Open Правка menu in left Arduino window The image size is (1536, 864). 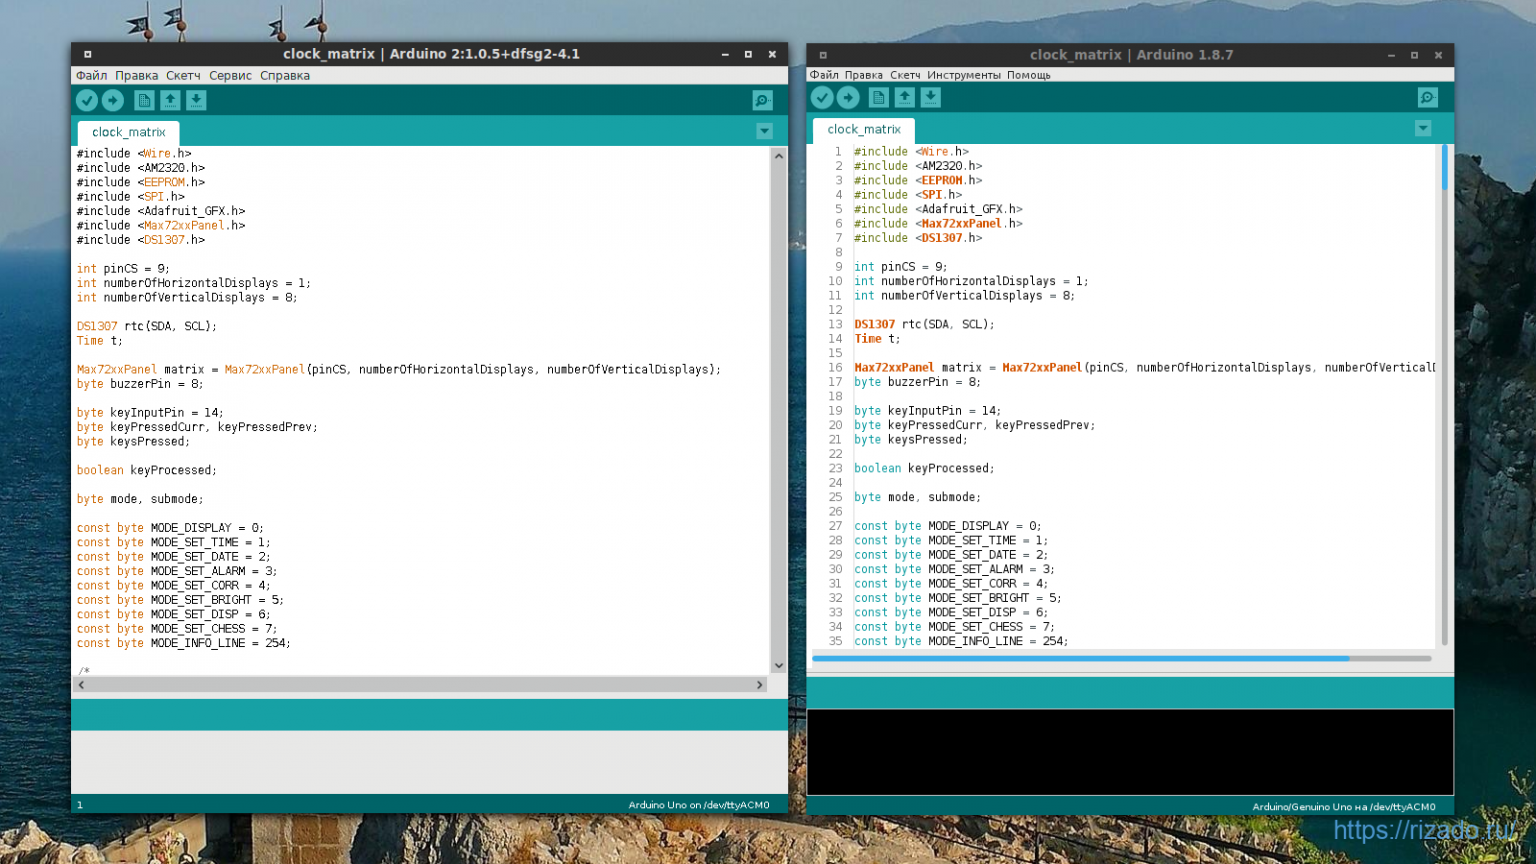tap(136, 75)
